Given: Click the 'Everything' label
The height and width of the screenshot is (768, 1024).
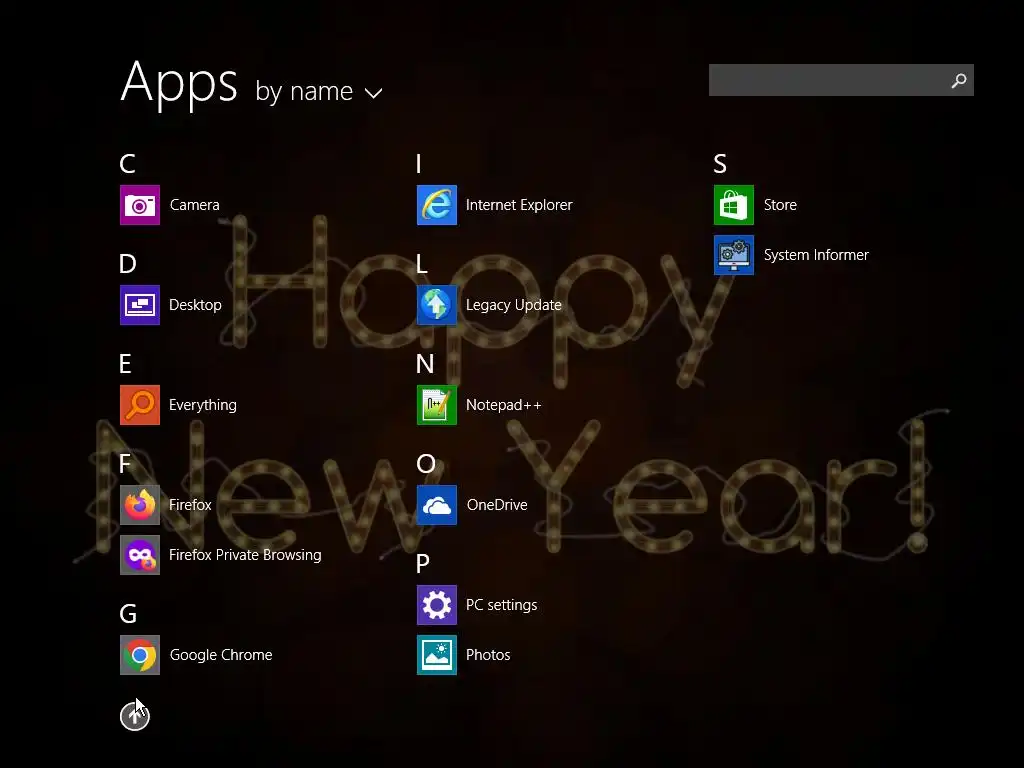Looking at the screenshot, I should (x=203, y=405).
